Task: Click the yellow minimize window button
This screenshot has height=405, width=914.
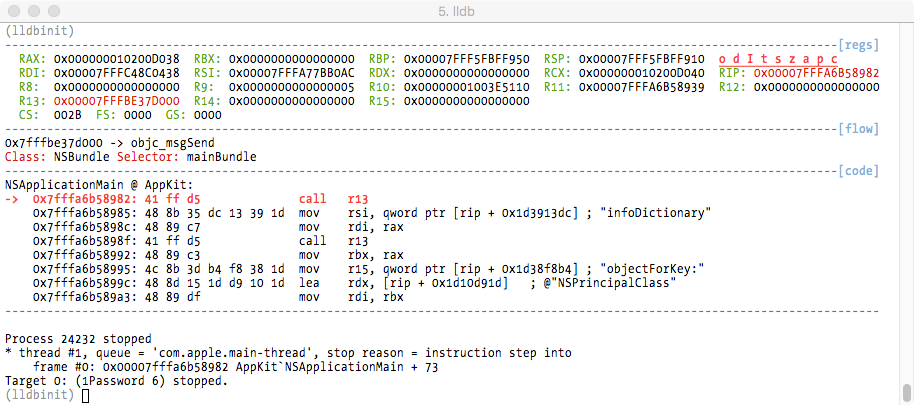Action: point(34,10)
